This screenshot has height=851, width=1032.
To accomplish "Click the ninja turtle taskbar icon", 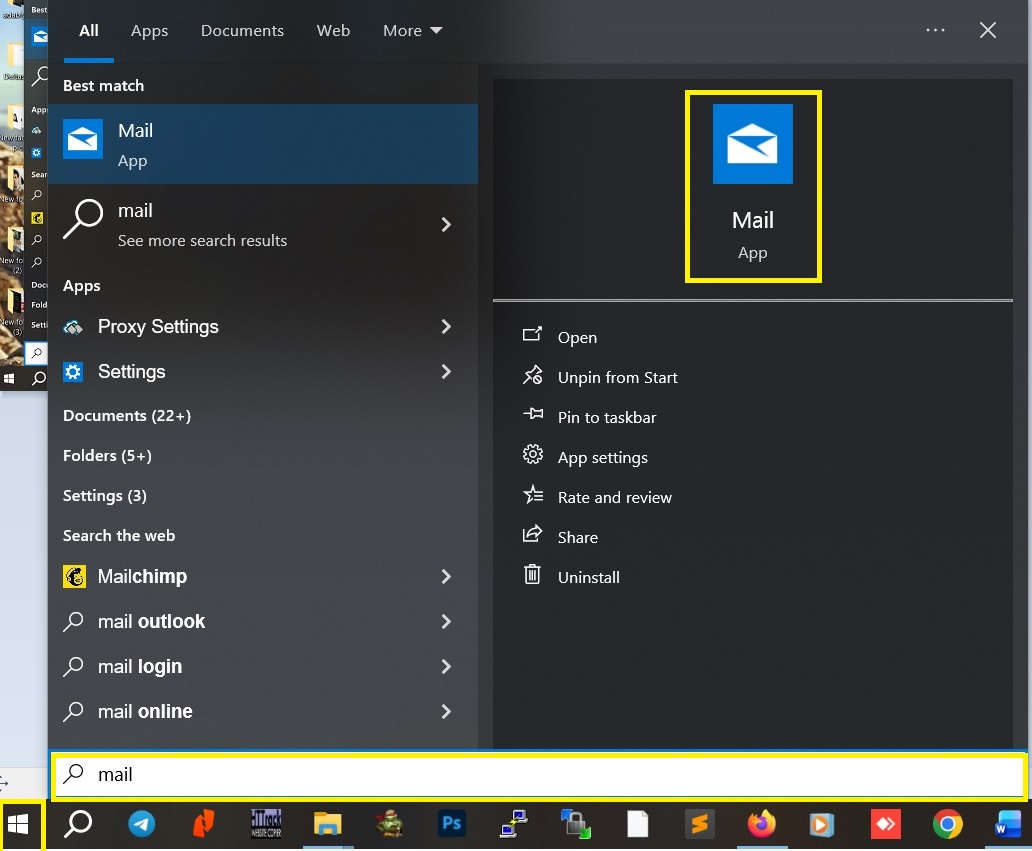I will click(390, 823).
